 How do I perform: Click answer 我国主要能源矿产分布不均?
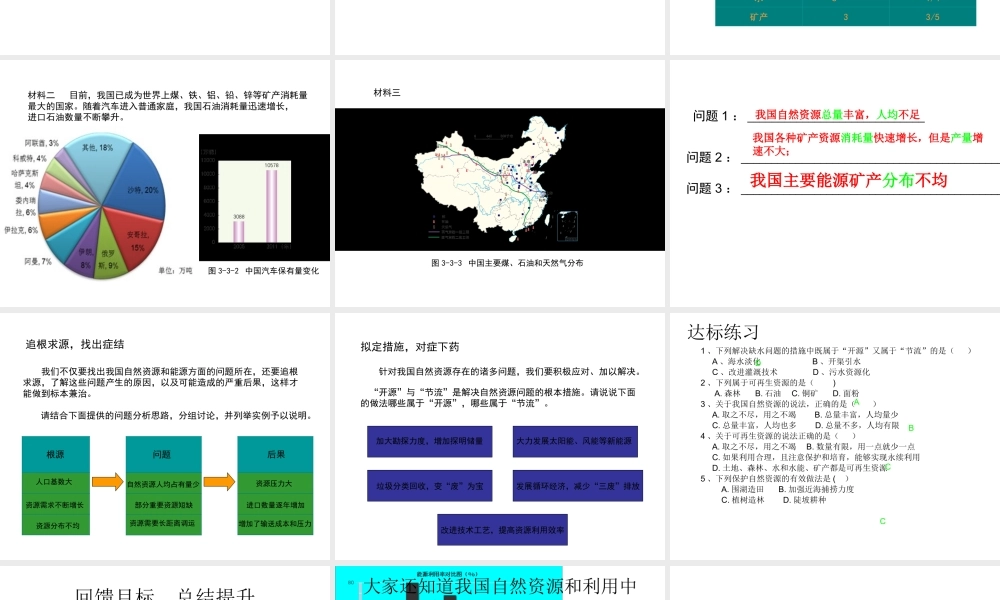pyautogui.click(x=848, y=180)
